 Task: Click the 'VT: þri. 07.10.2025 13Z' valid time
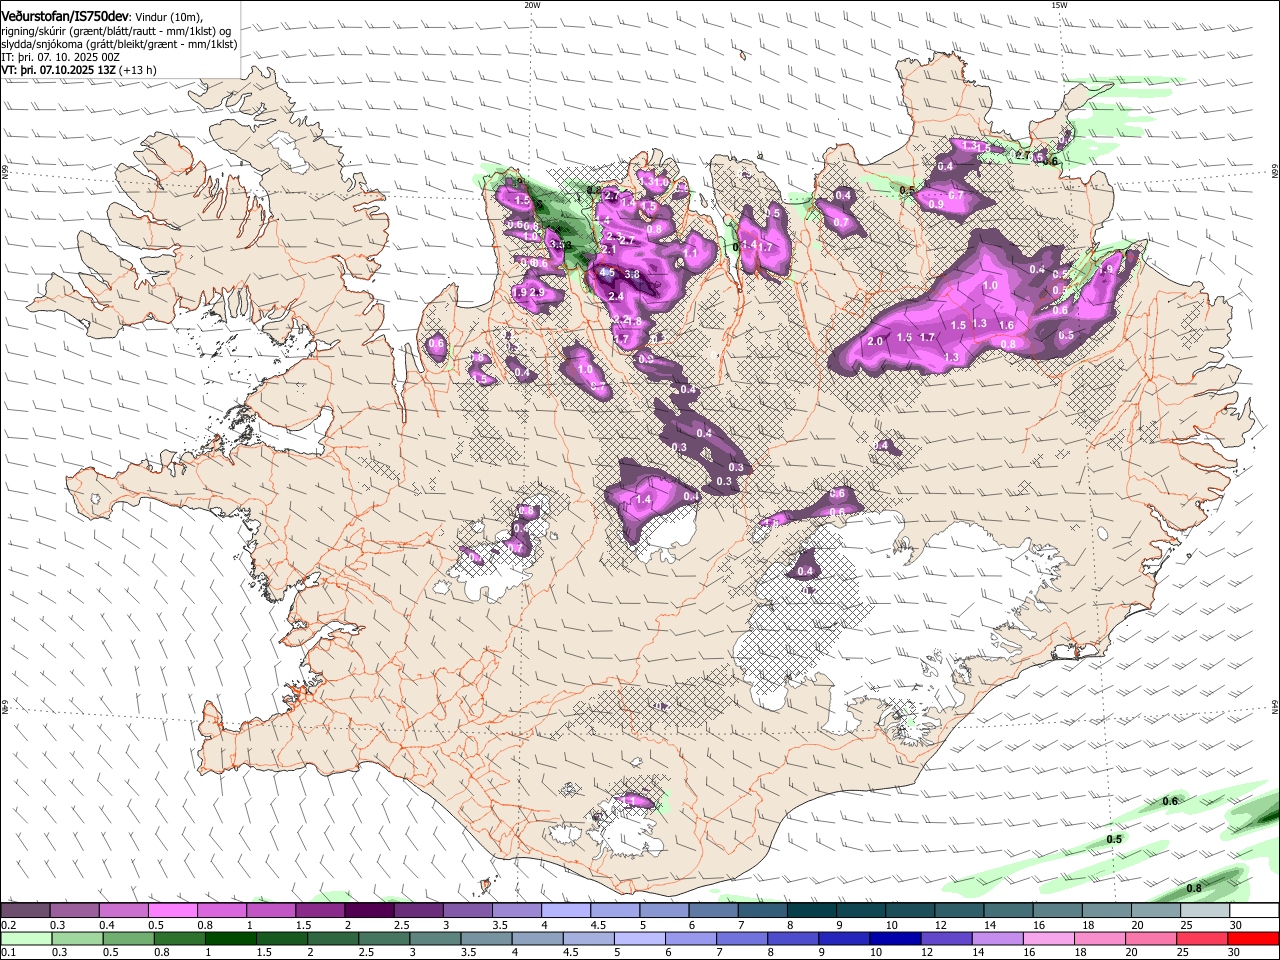[58, 71]
